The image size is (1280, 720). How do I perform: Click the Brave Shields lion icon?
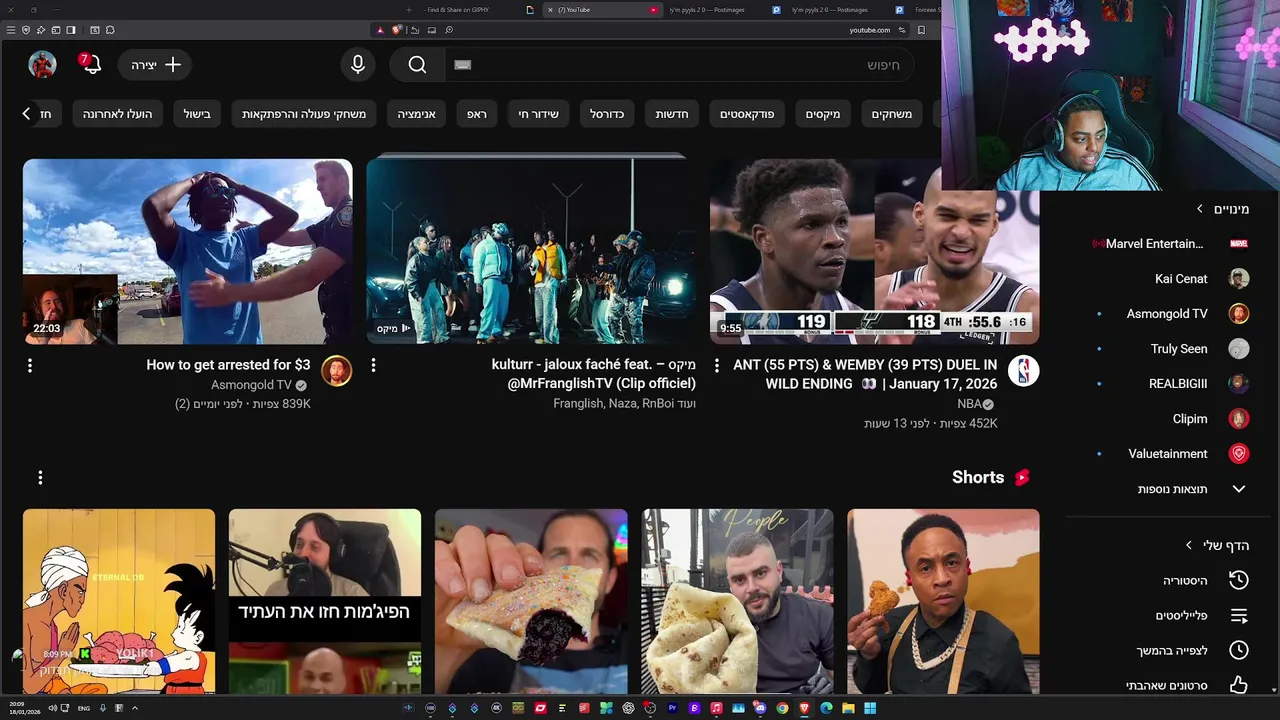click(x=396, y=30)
